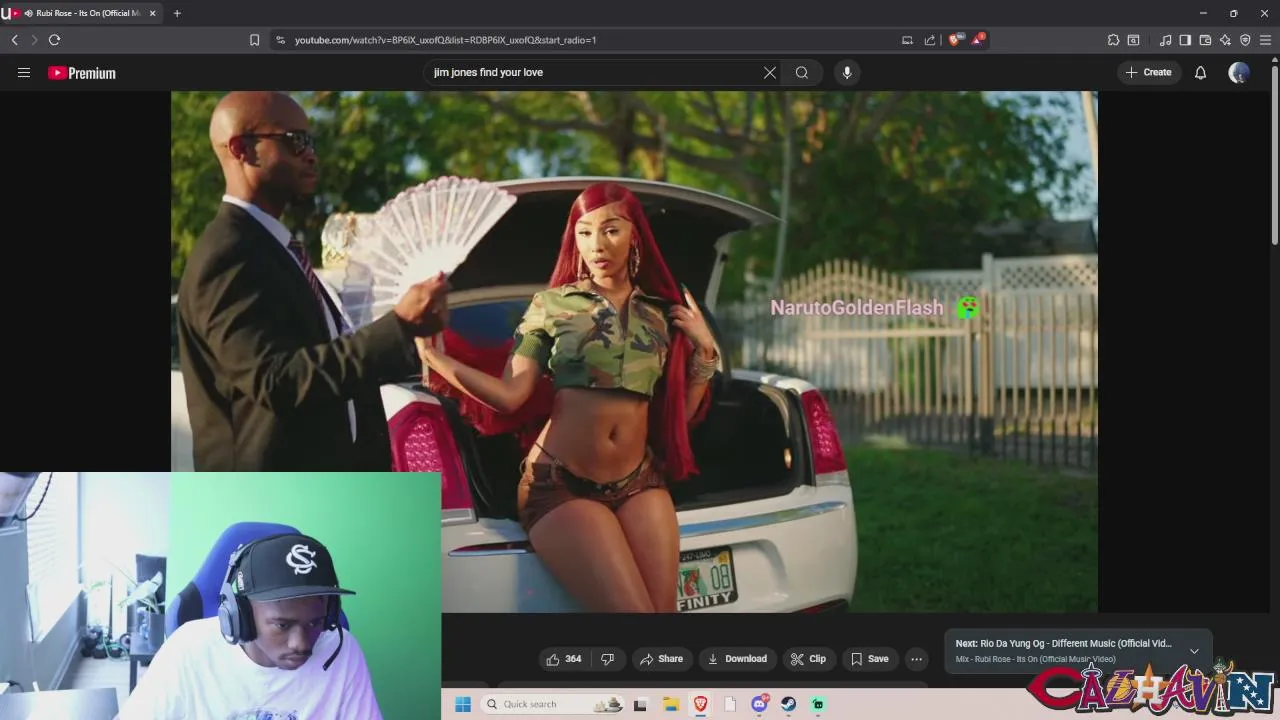Open the account avatar menu
This screenshot has height=720, width=1280.
pyautogui.click(x=1239, y=72)
